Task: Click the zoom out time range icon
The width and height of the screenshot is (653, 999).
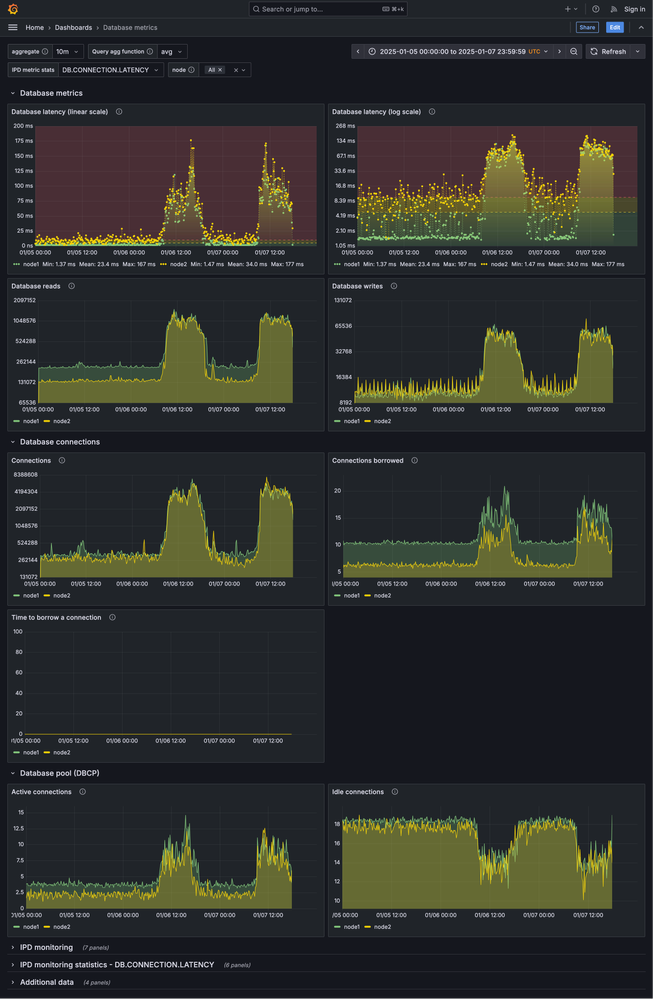Action: (574, 52)
